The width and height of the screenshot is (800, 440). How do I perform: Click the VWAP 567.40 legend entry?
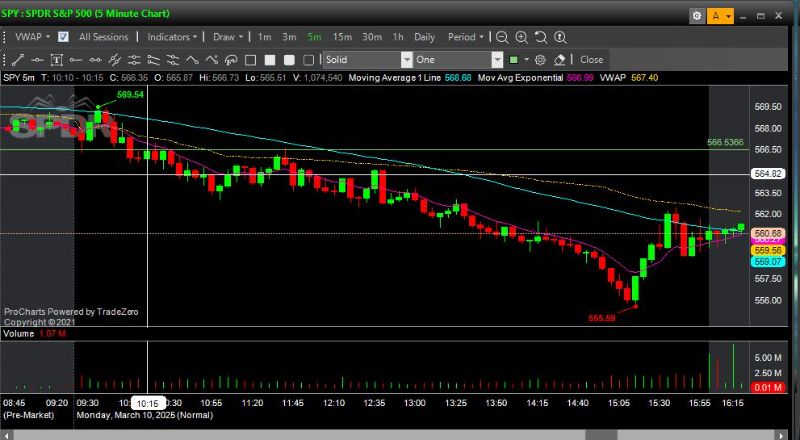(629, 78)
